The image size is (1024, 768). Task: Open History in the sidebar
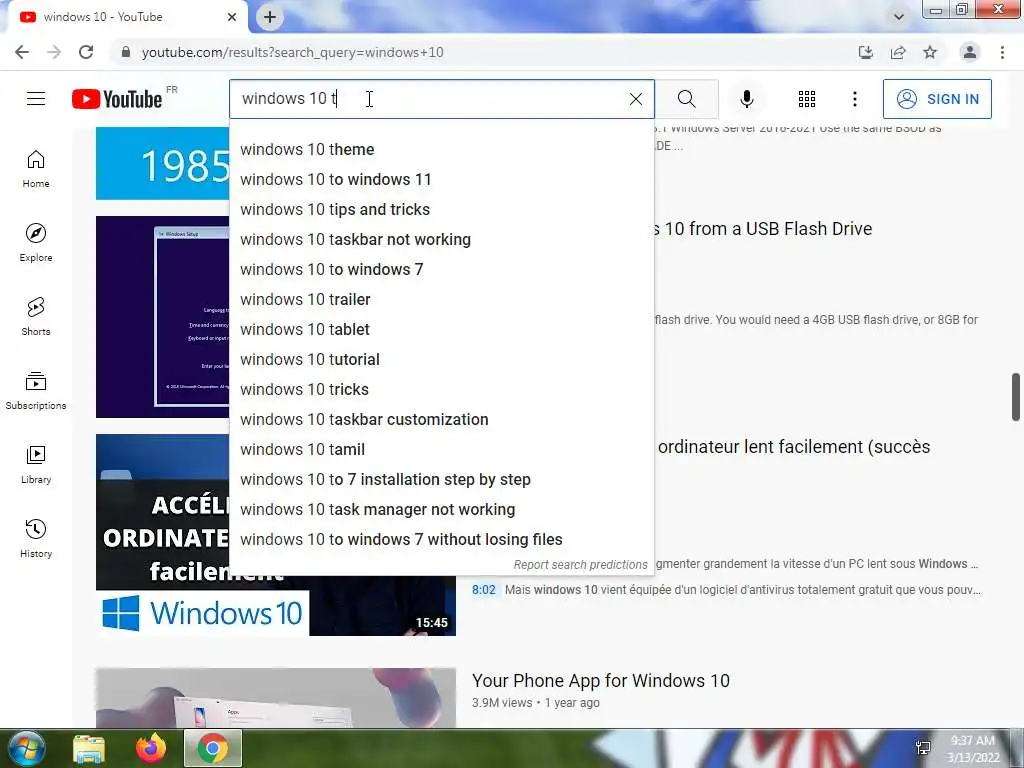pyautogui.click(x=36, y=538)
